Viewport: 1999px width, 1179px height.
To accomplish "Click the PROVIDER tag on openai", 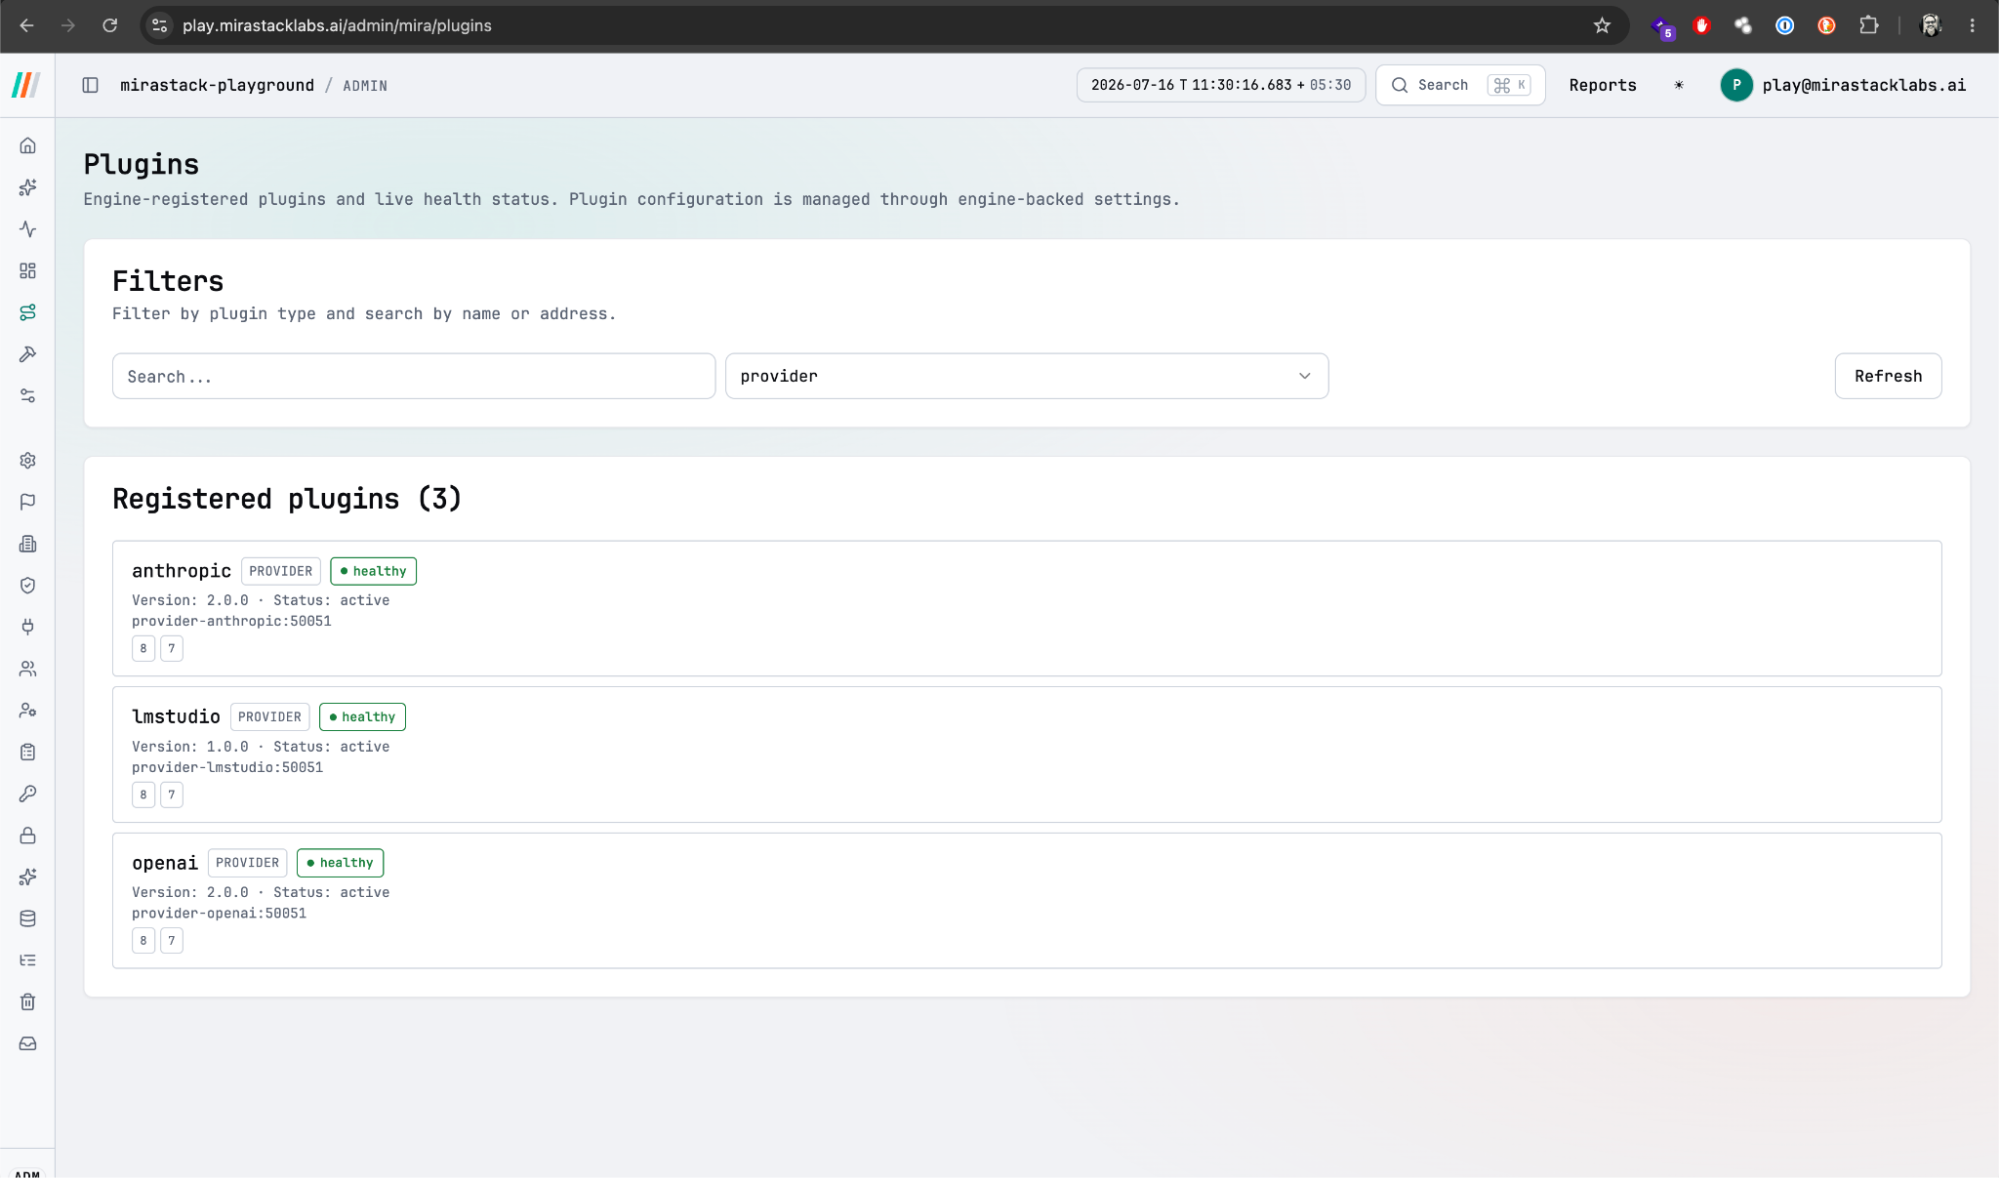I will coord(248,863).
